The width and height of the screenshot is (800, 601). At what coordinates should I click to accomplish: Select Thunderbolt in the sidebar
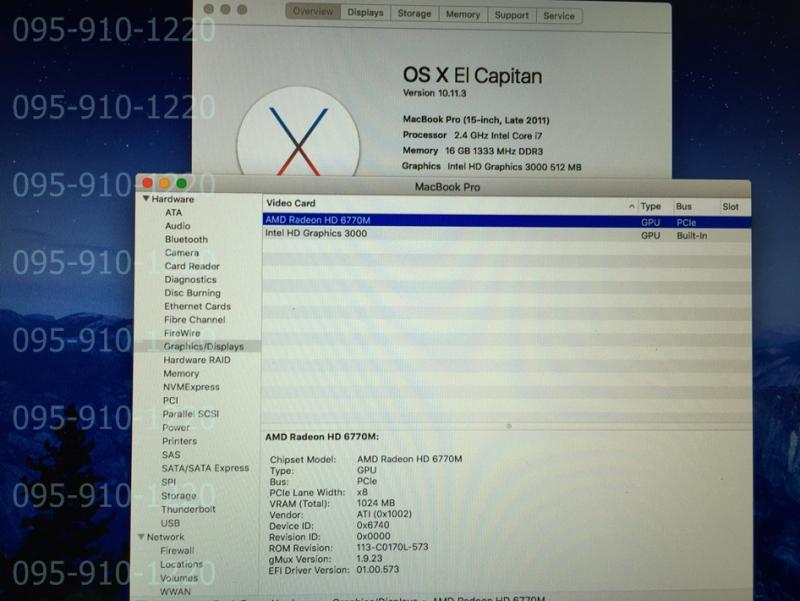188,509
